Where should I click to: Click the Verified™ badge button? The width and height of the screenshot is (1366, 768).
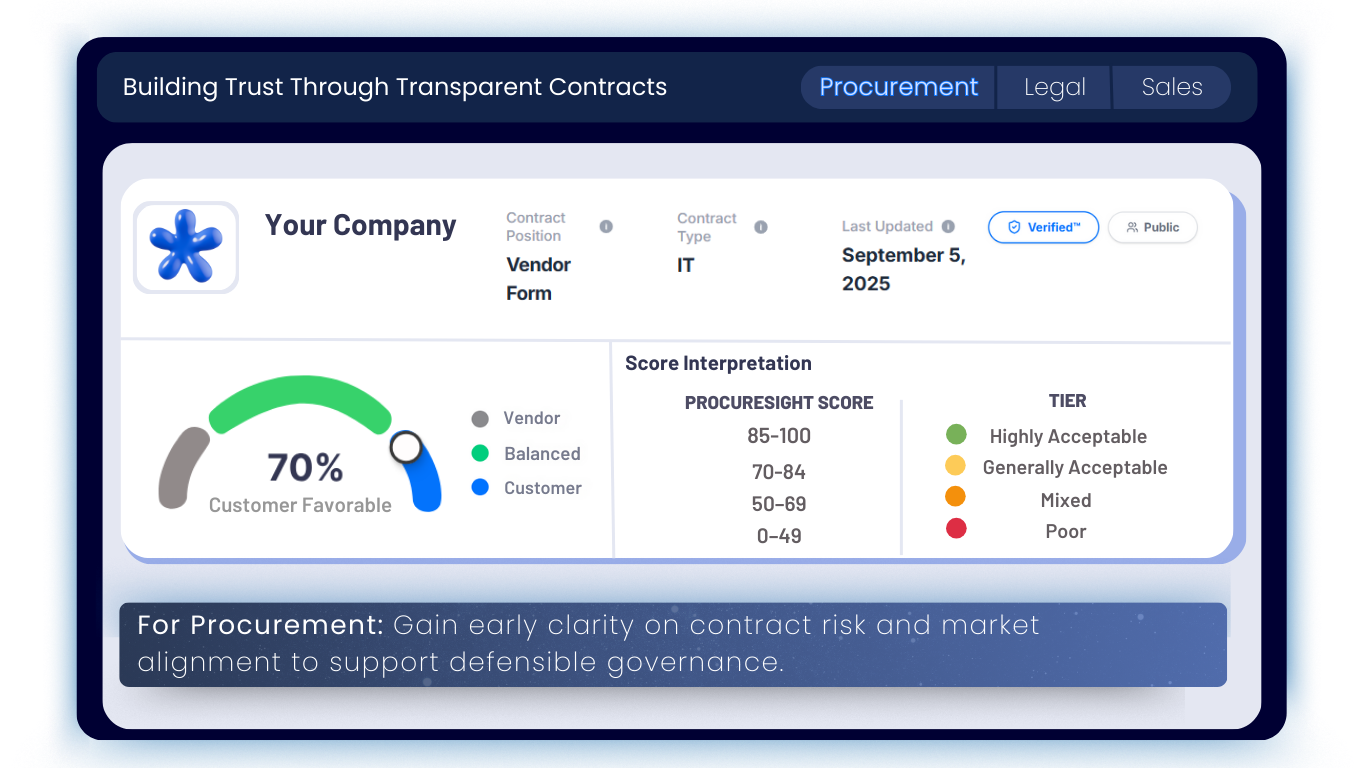pos(1043,227)
